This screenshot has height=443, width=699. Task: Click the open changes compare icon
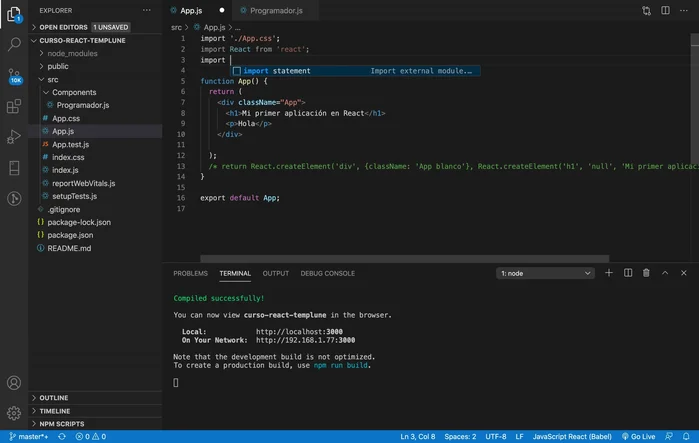pos(646,10)
